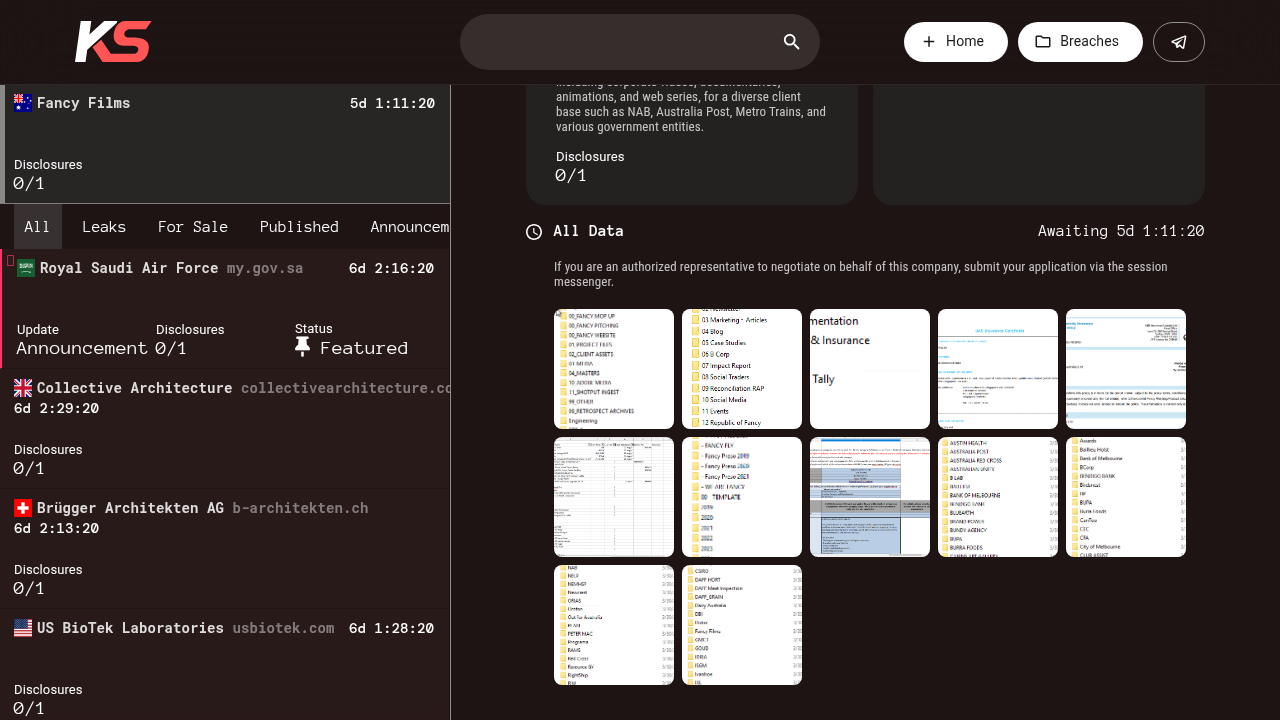Open the blue-shaded document thumbnail
Image resolution: width=1280 pixels, height=720 pixels.
point(870,497)
